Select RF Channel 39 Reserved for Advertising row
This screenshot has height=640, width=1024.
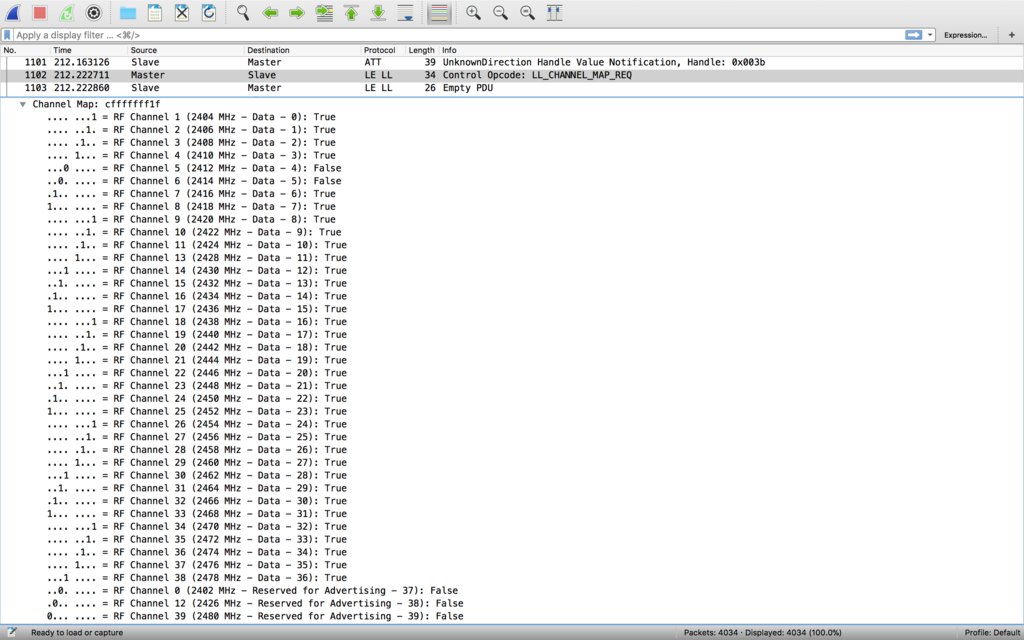pyautogui.click(x=255, y=616)
